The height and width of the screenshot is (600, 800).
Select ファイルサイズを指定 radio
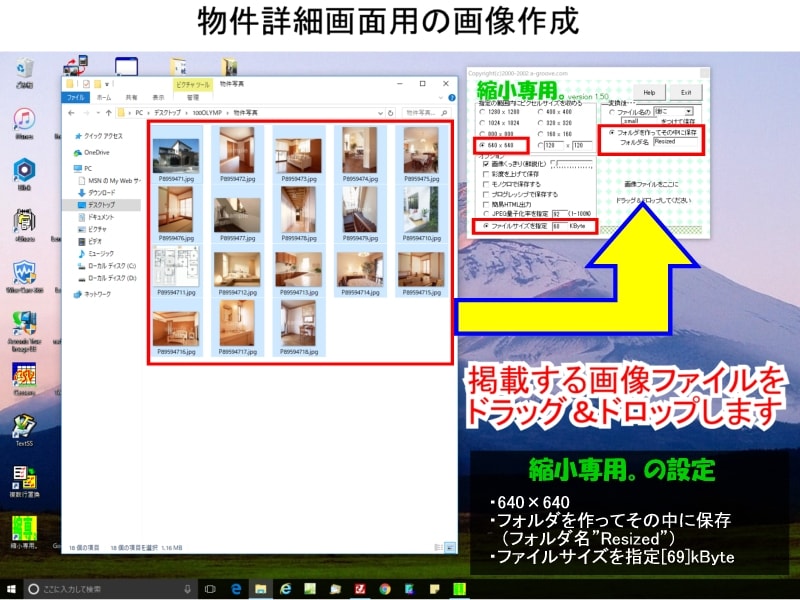point(486,226)
